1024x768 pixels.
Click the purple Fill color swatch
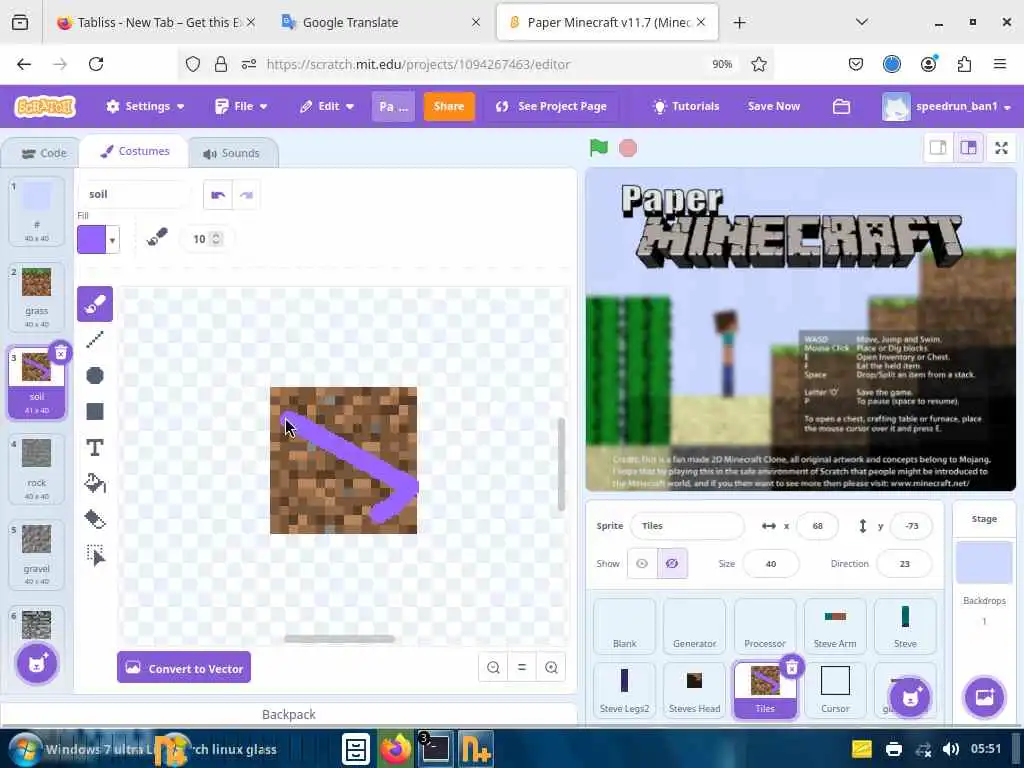91,240
